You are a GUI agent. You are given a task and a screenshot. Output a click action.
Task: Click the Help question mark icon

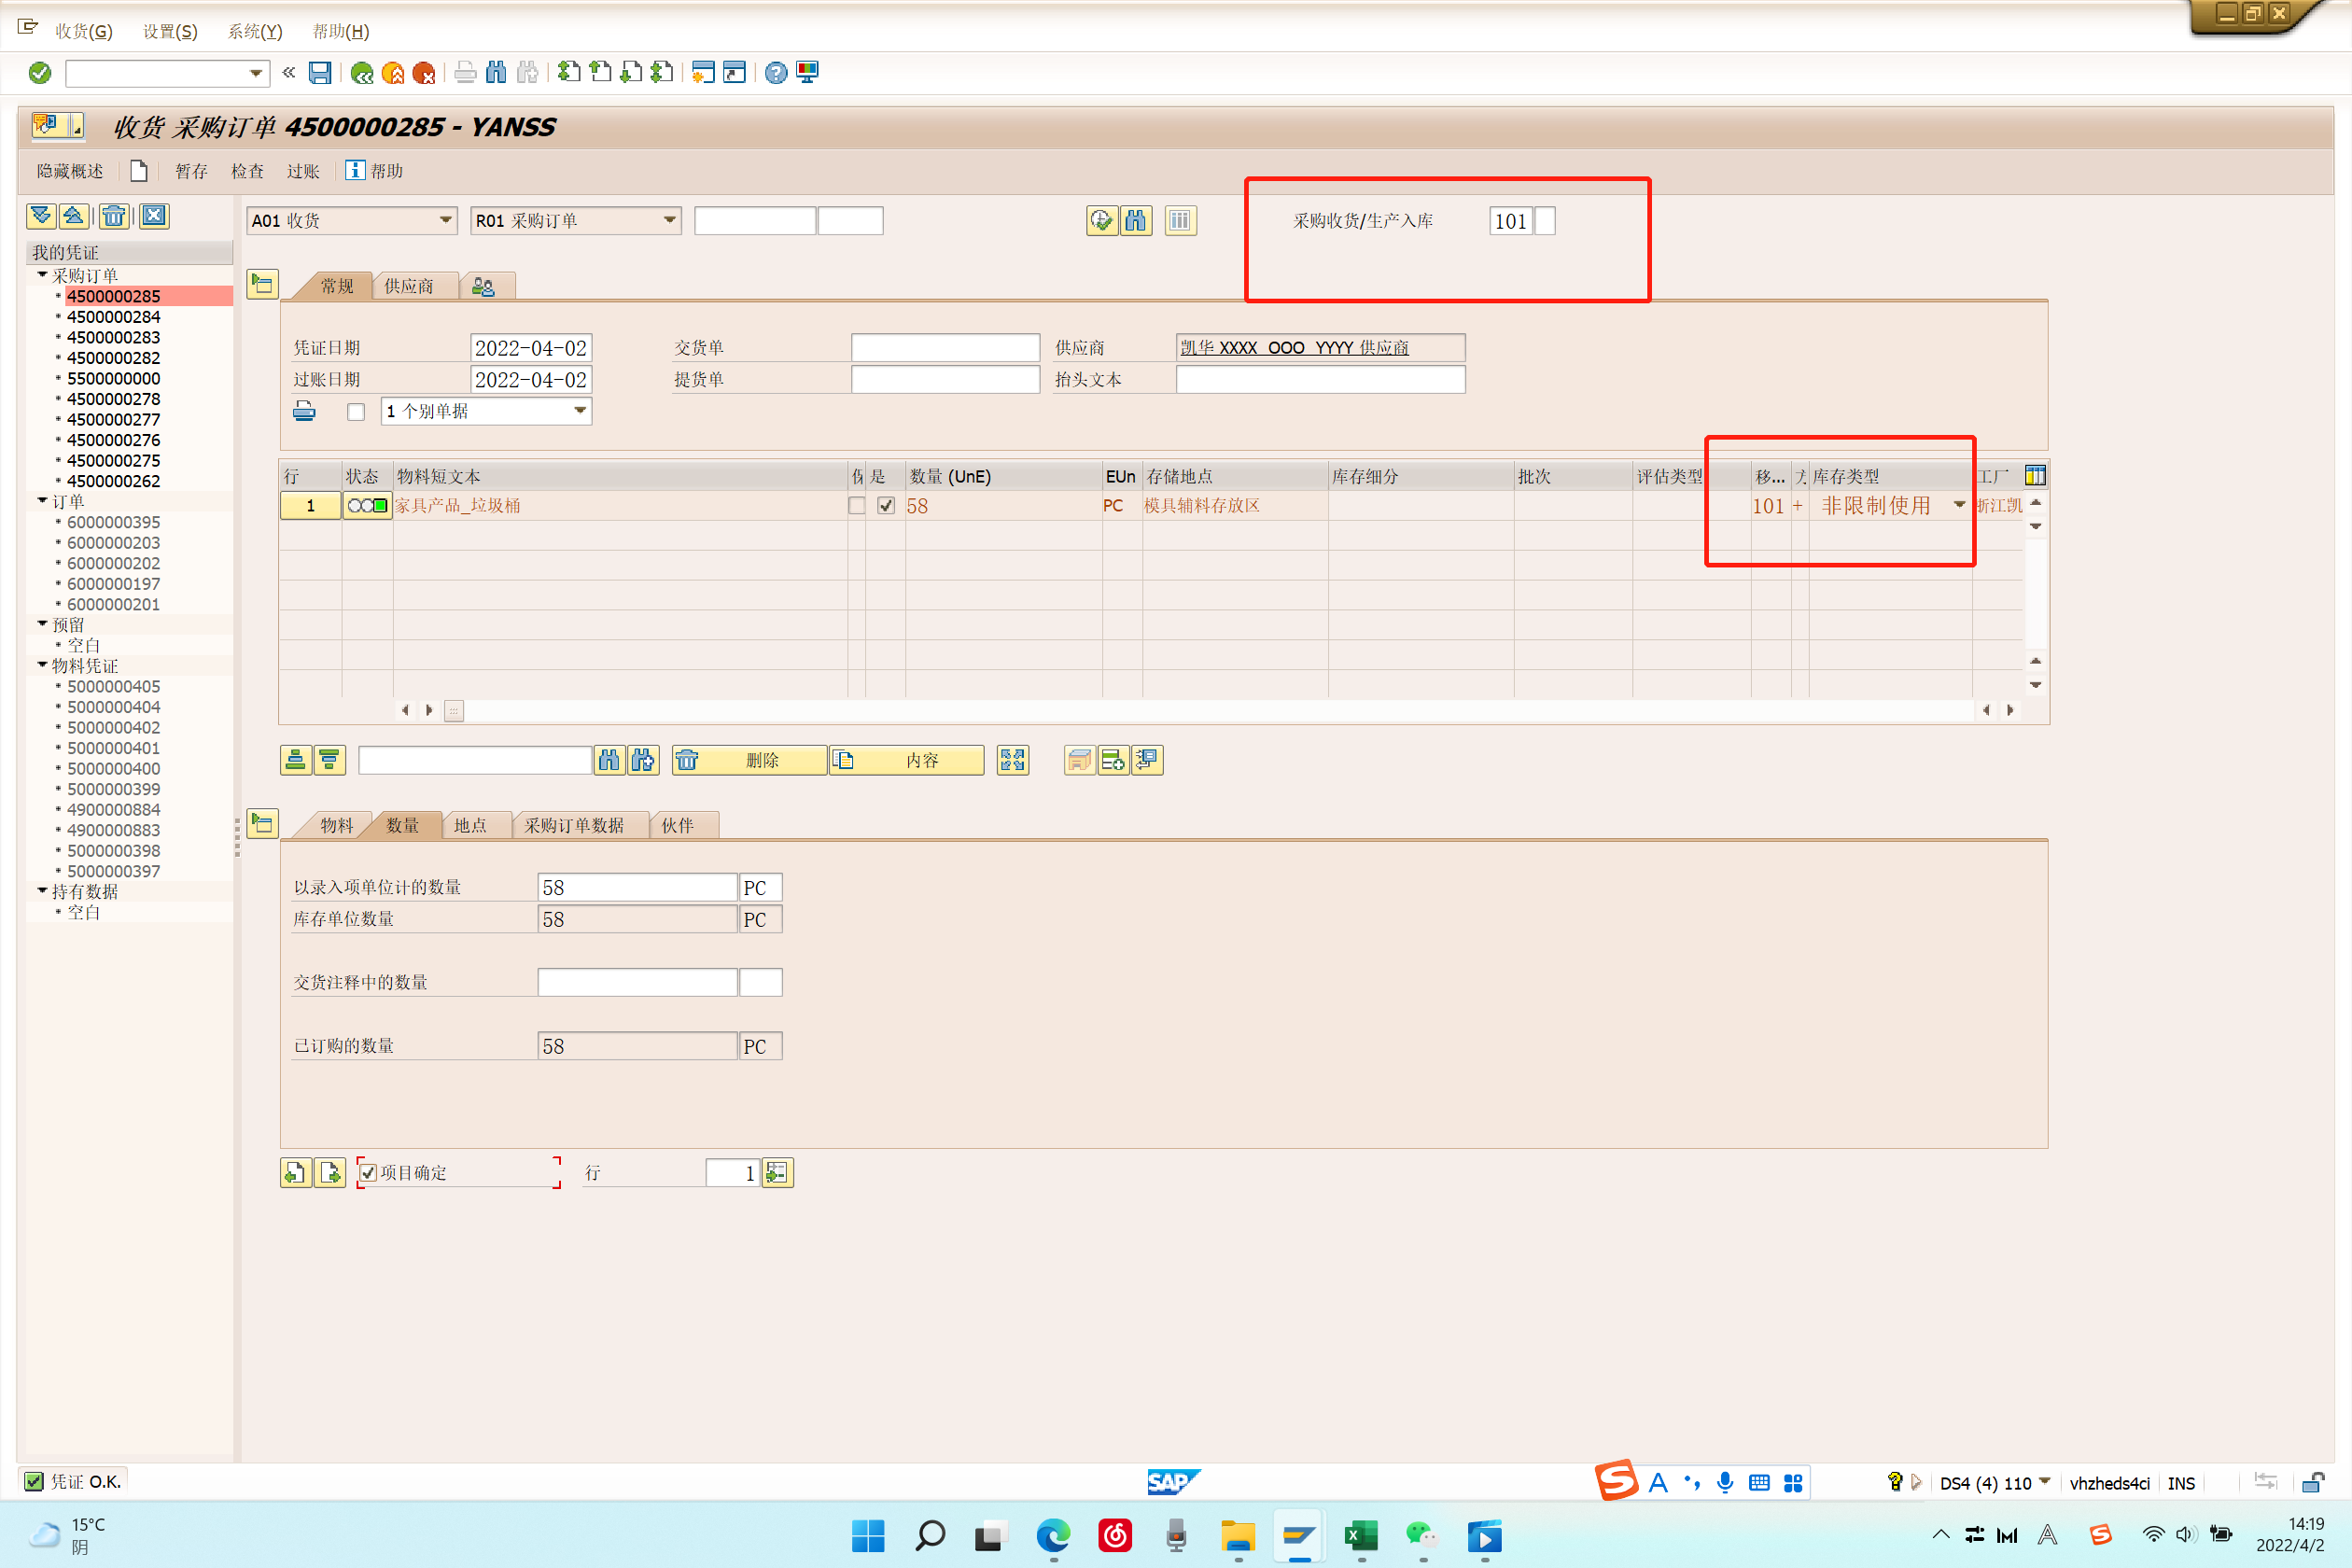pos(775,72)
